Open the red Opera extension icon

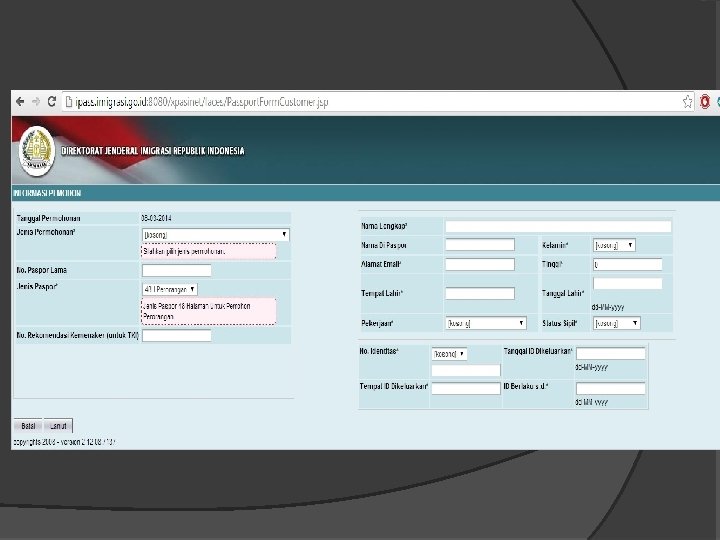[704, 101]
